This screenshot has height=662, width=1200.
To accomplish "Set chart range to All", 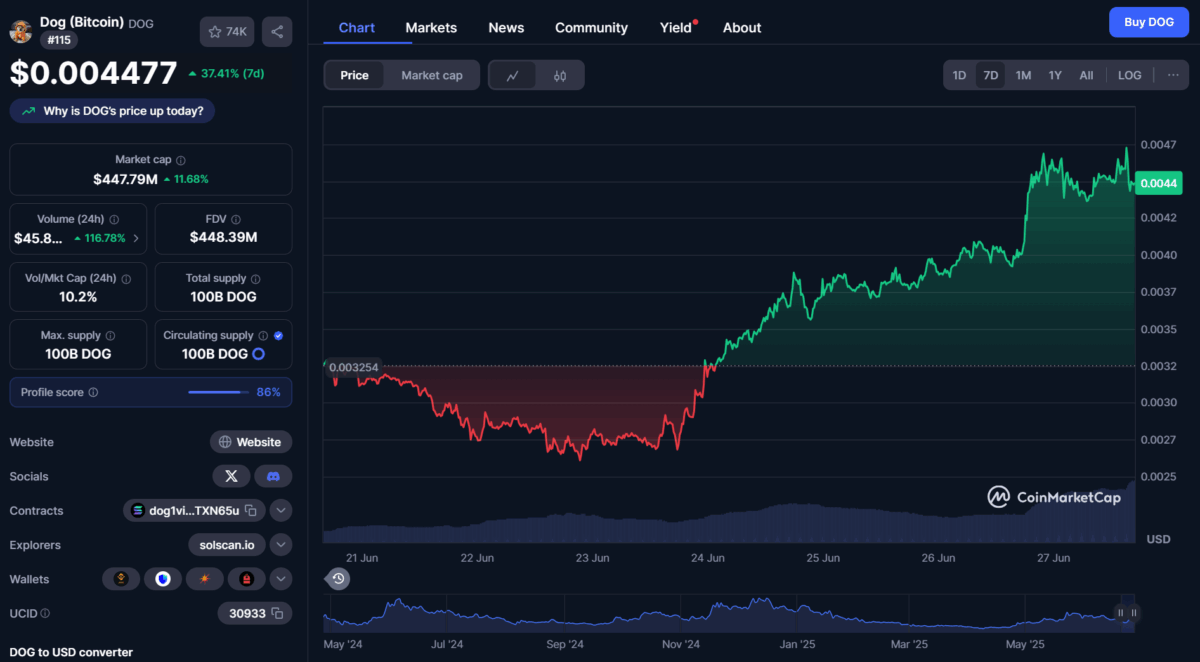I will [1086, 75].
